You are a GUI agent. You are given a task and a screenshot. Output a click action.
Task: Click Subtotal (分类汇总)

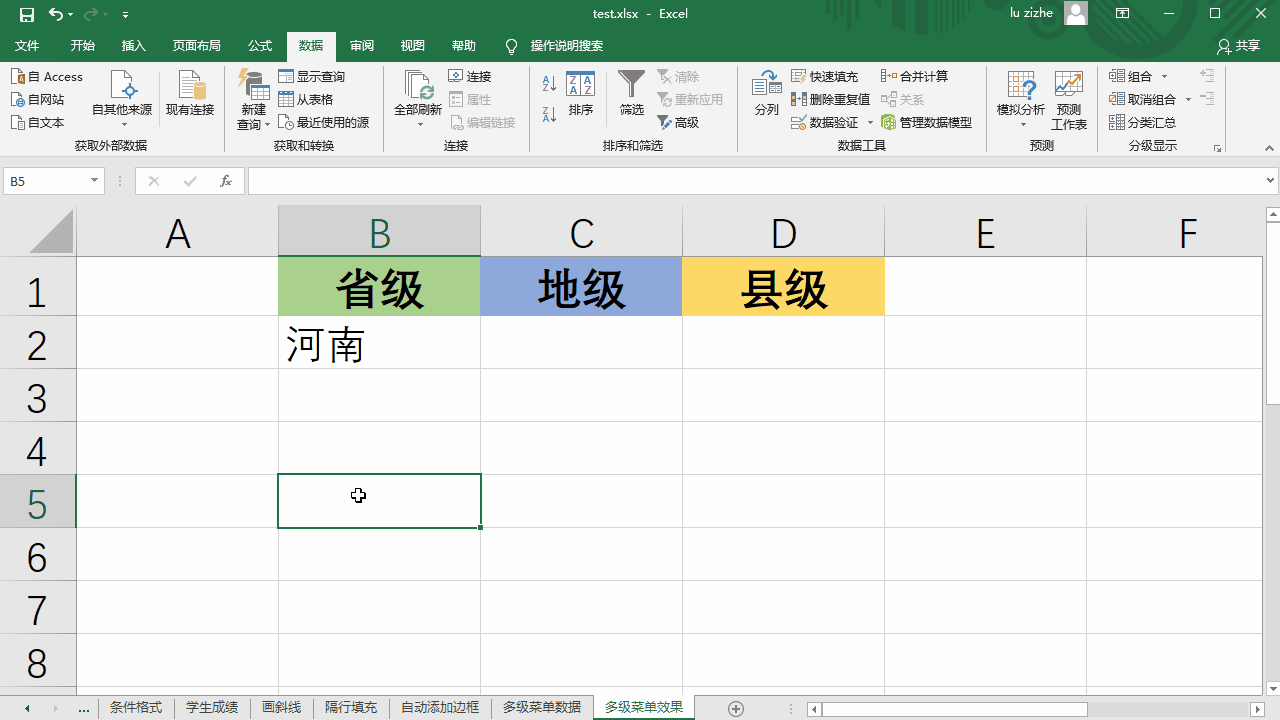(1143, 122)
